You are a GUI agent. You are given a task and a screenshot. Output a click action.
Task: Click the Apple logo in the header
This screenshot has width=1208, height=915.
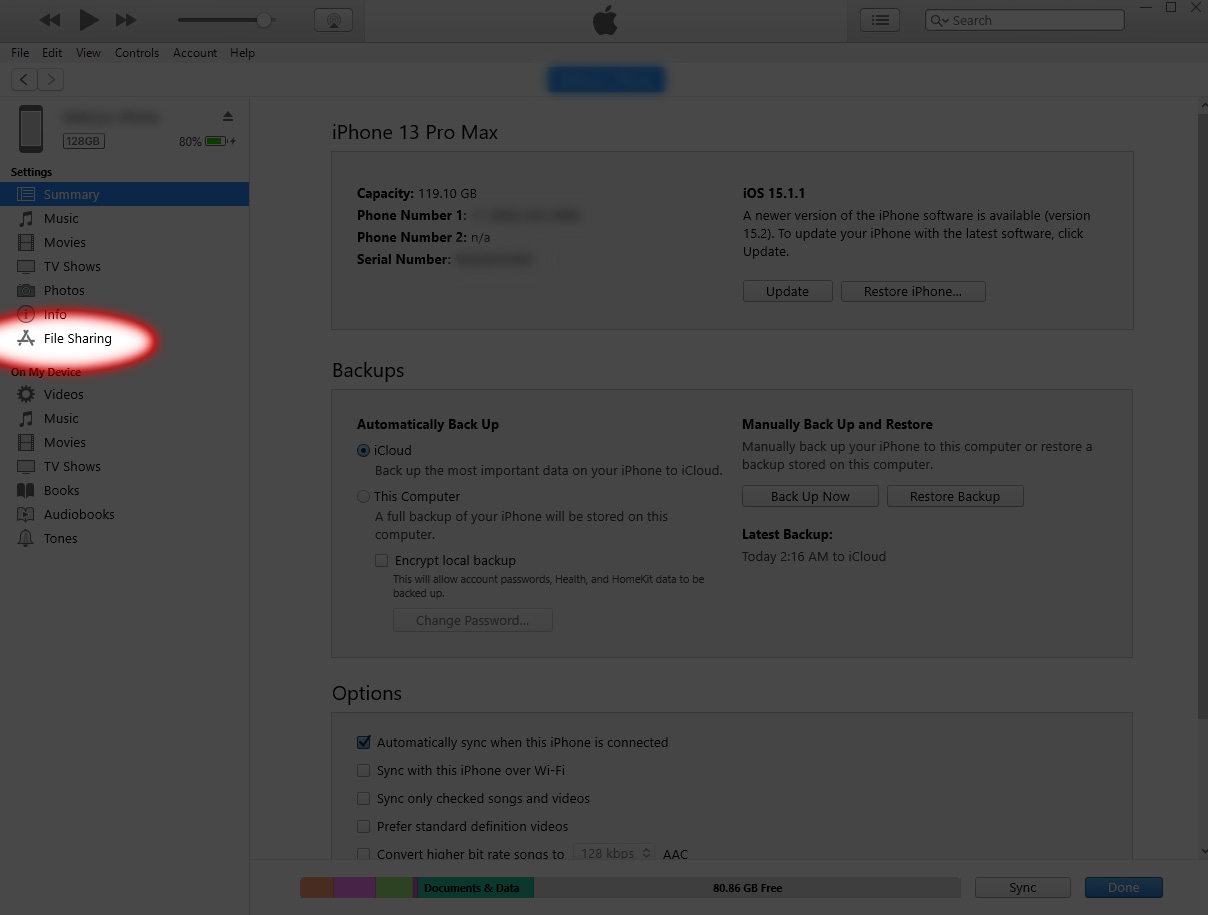click(x=605, y=20)
